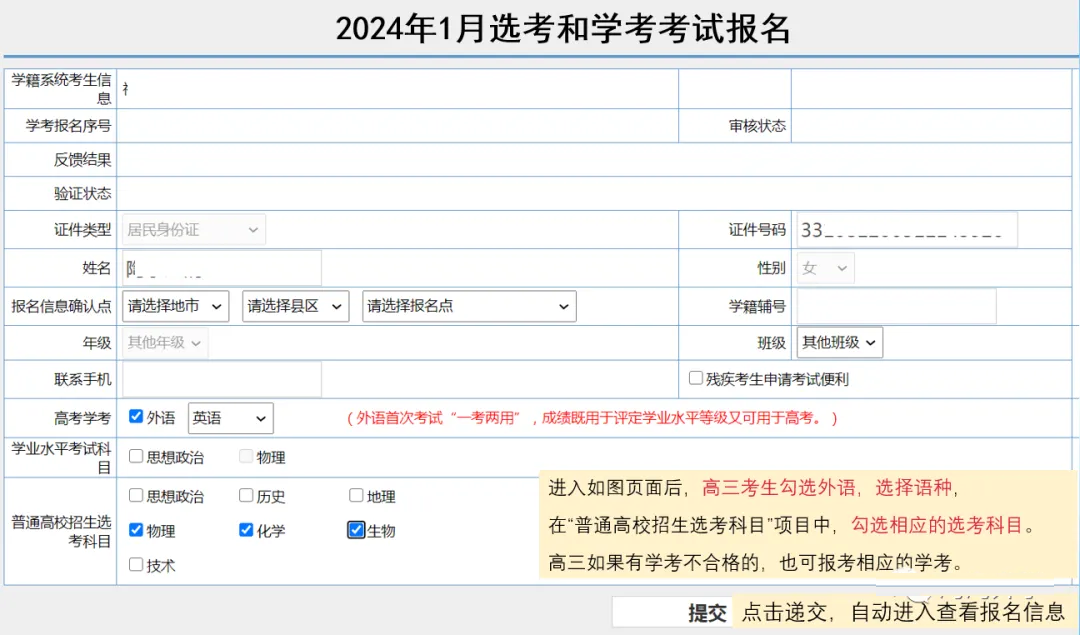The height and width of the screenshot is (635, 1080).
Task: Open the 英语 language dropdown
Action: [x=230, y=418]
